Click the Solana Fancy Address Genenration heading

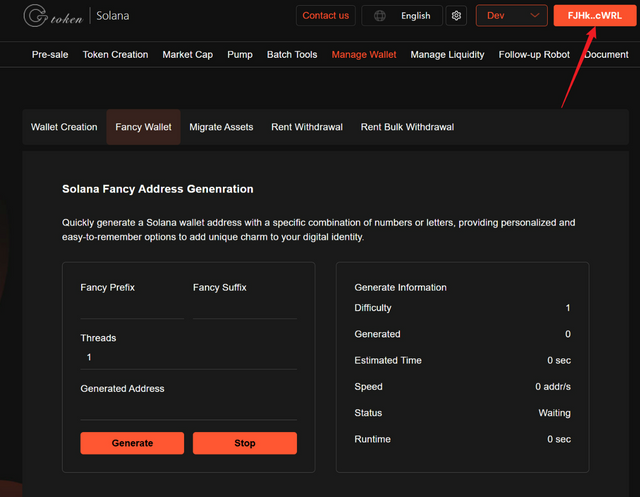click(x=158, y=189)
